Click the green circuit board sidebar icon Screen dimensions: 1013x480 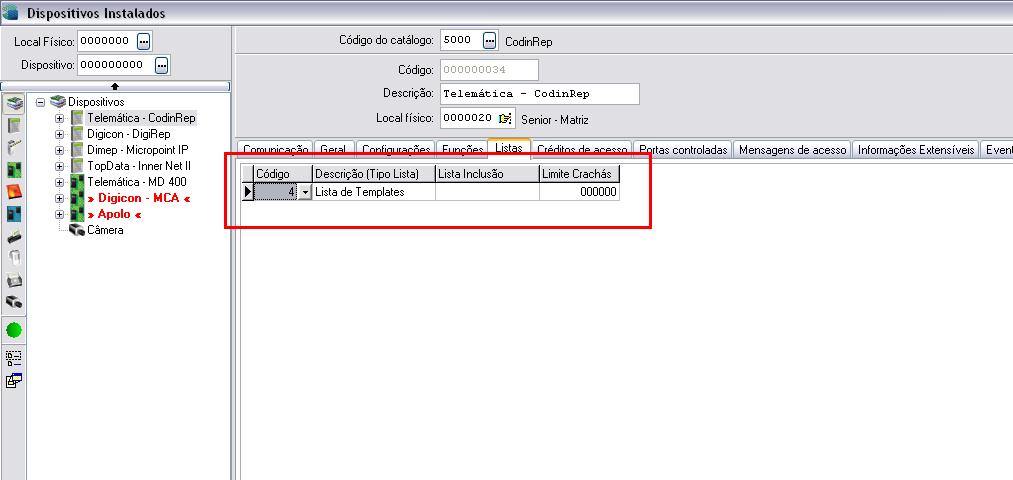(x=14, y=168)
